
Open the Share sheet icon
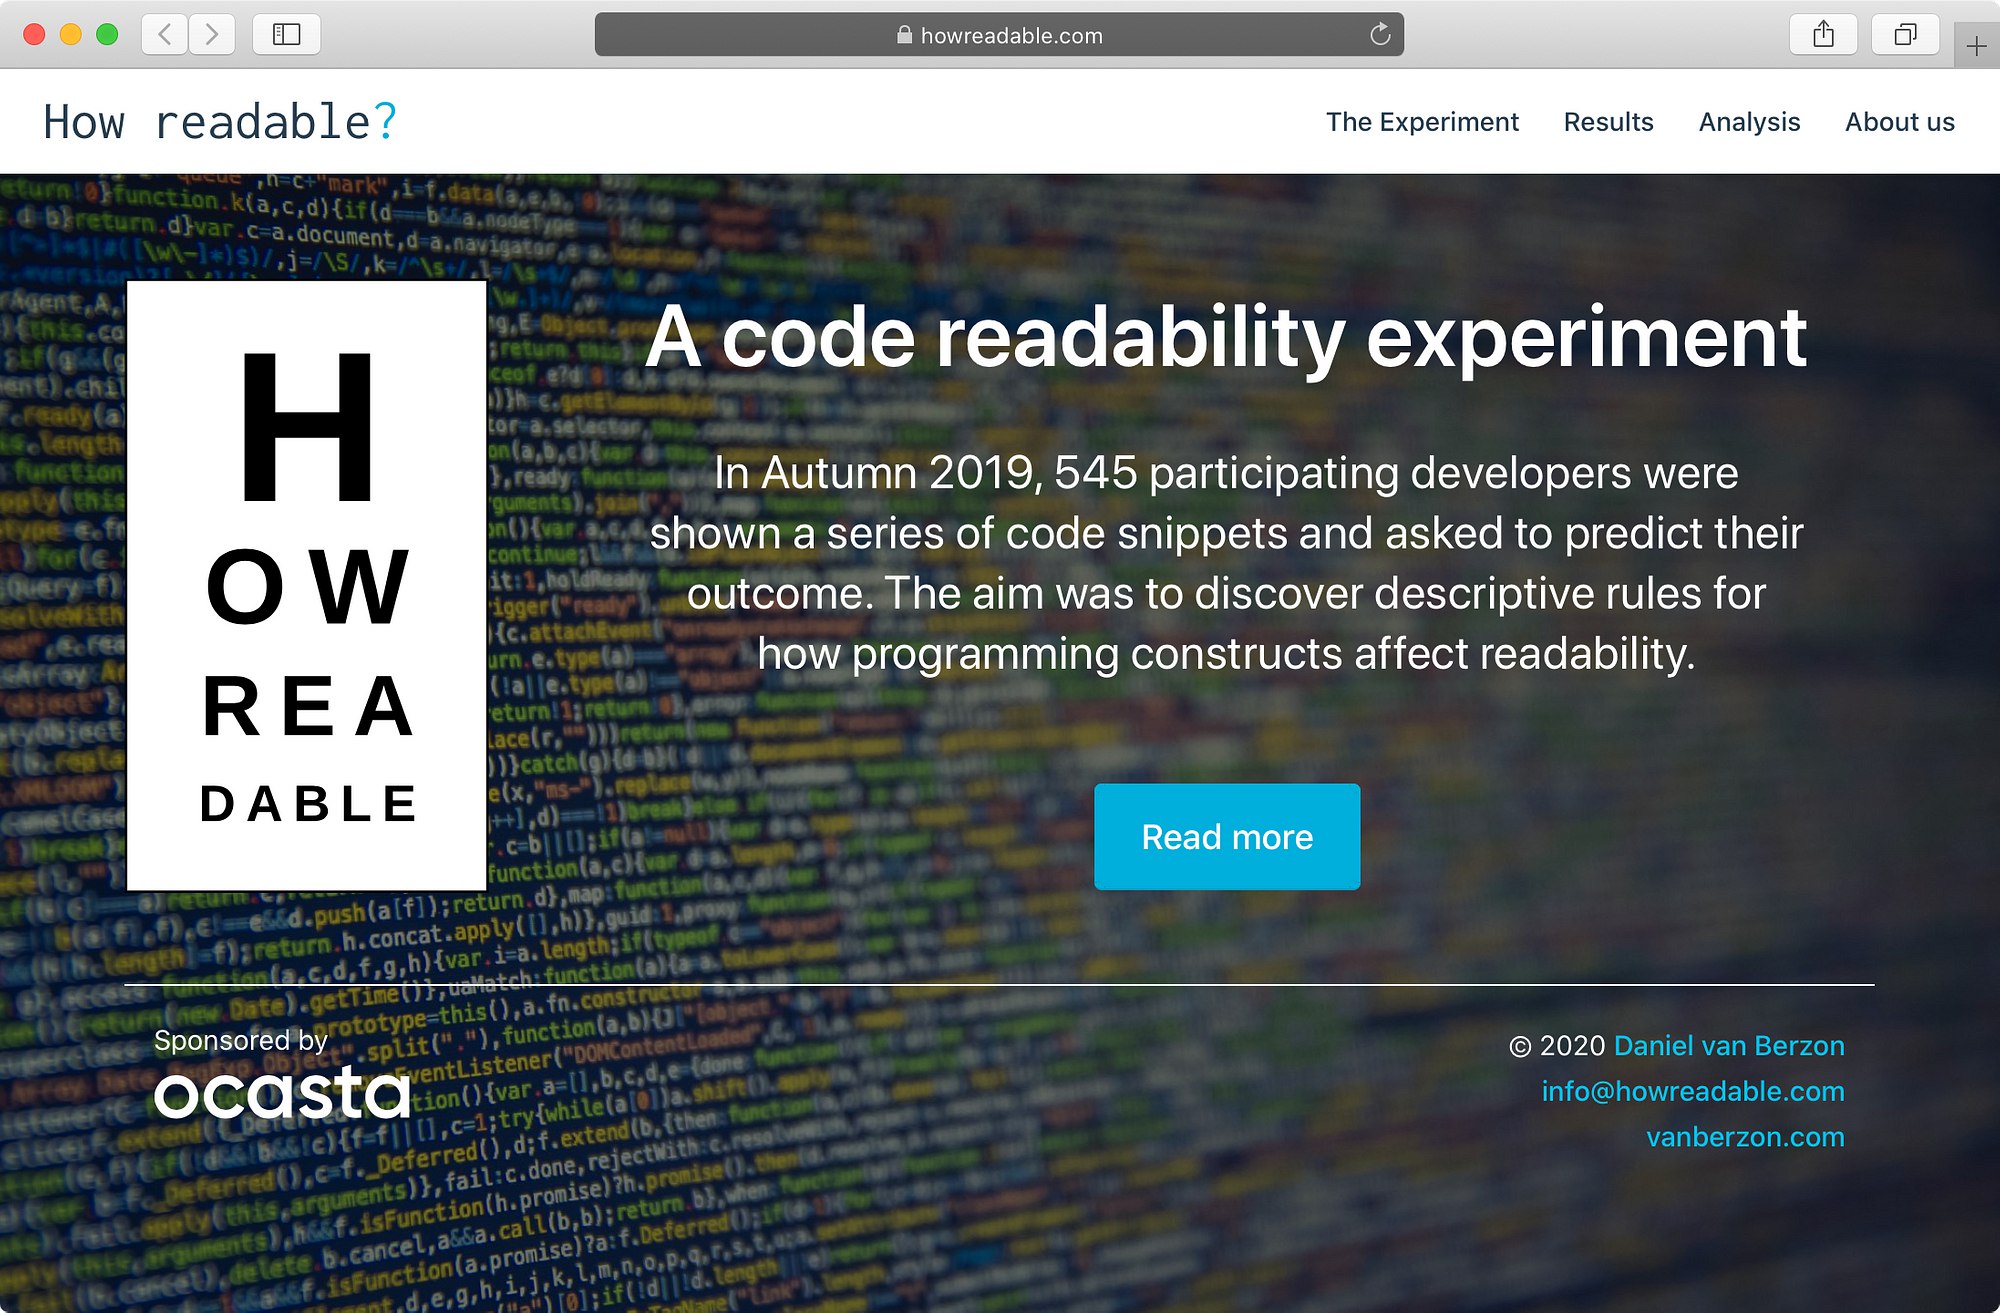[1823, 35]
